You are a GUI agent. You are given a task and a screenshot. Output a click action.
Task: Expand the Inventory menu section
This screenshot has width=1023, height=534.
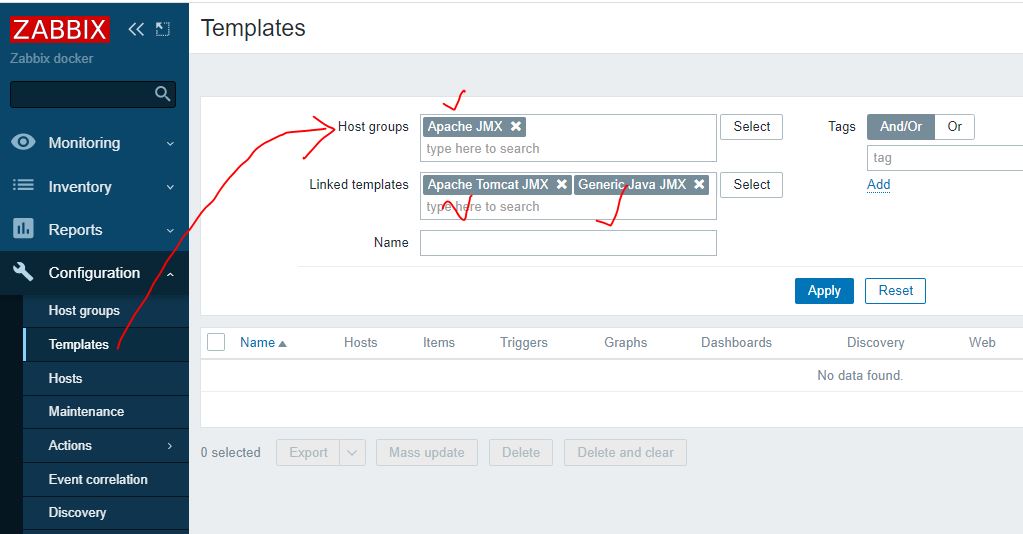tap(80, 187)
